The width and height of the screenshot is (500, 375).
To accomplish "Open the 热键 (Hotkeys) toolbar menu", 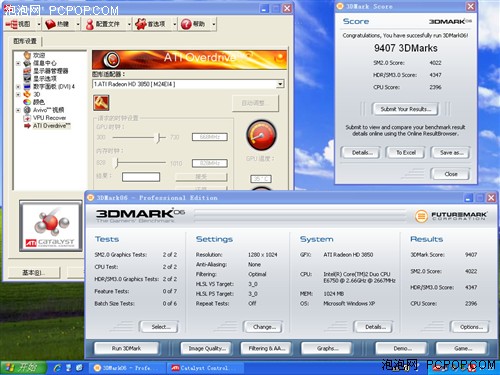I will click(58, 24).
